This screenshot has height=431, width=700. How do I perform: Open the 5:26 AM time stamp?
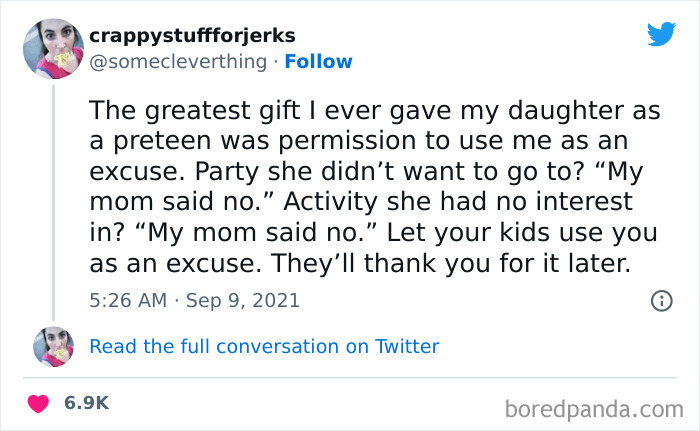click(x=125, y=300)
